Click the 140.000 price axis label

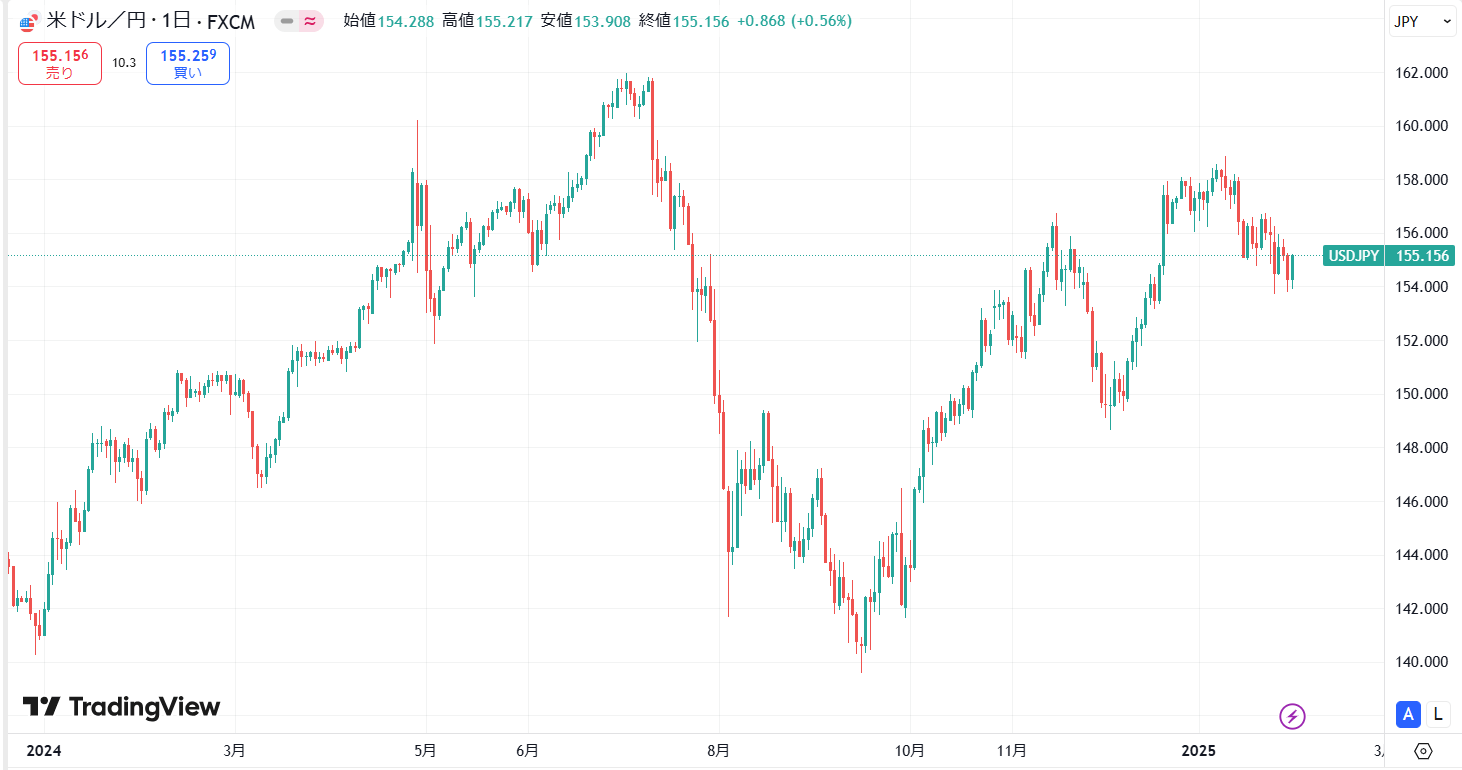point(1423,662)
